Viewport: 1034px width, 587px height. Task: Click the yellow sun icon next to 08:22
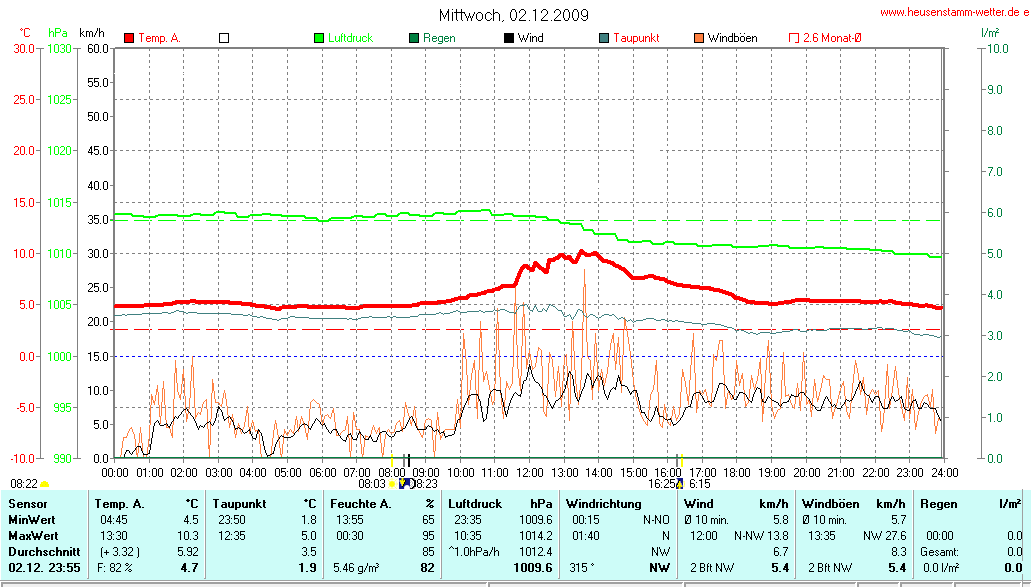click(45, 484)
